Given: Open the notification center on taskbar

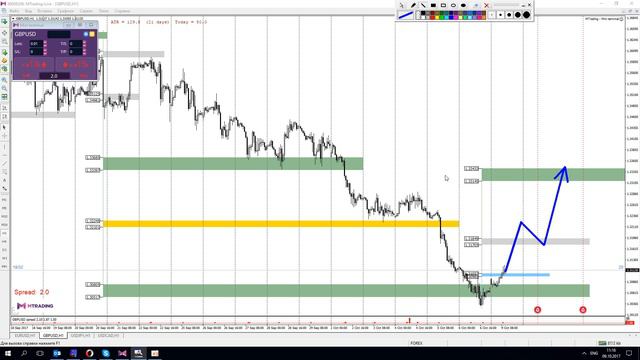Looking at the screenshot, I should pos(629,353).
